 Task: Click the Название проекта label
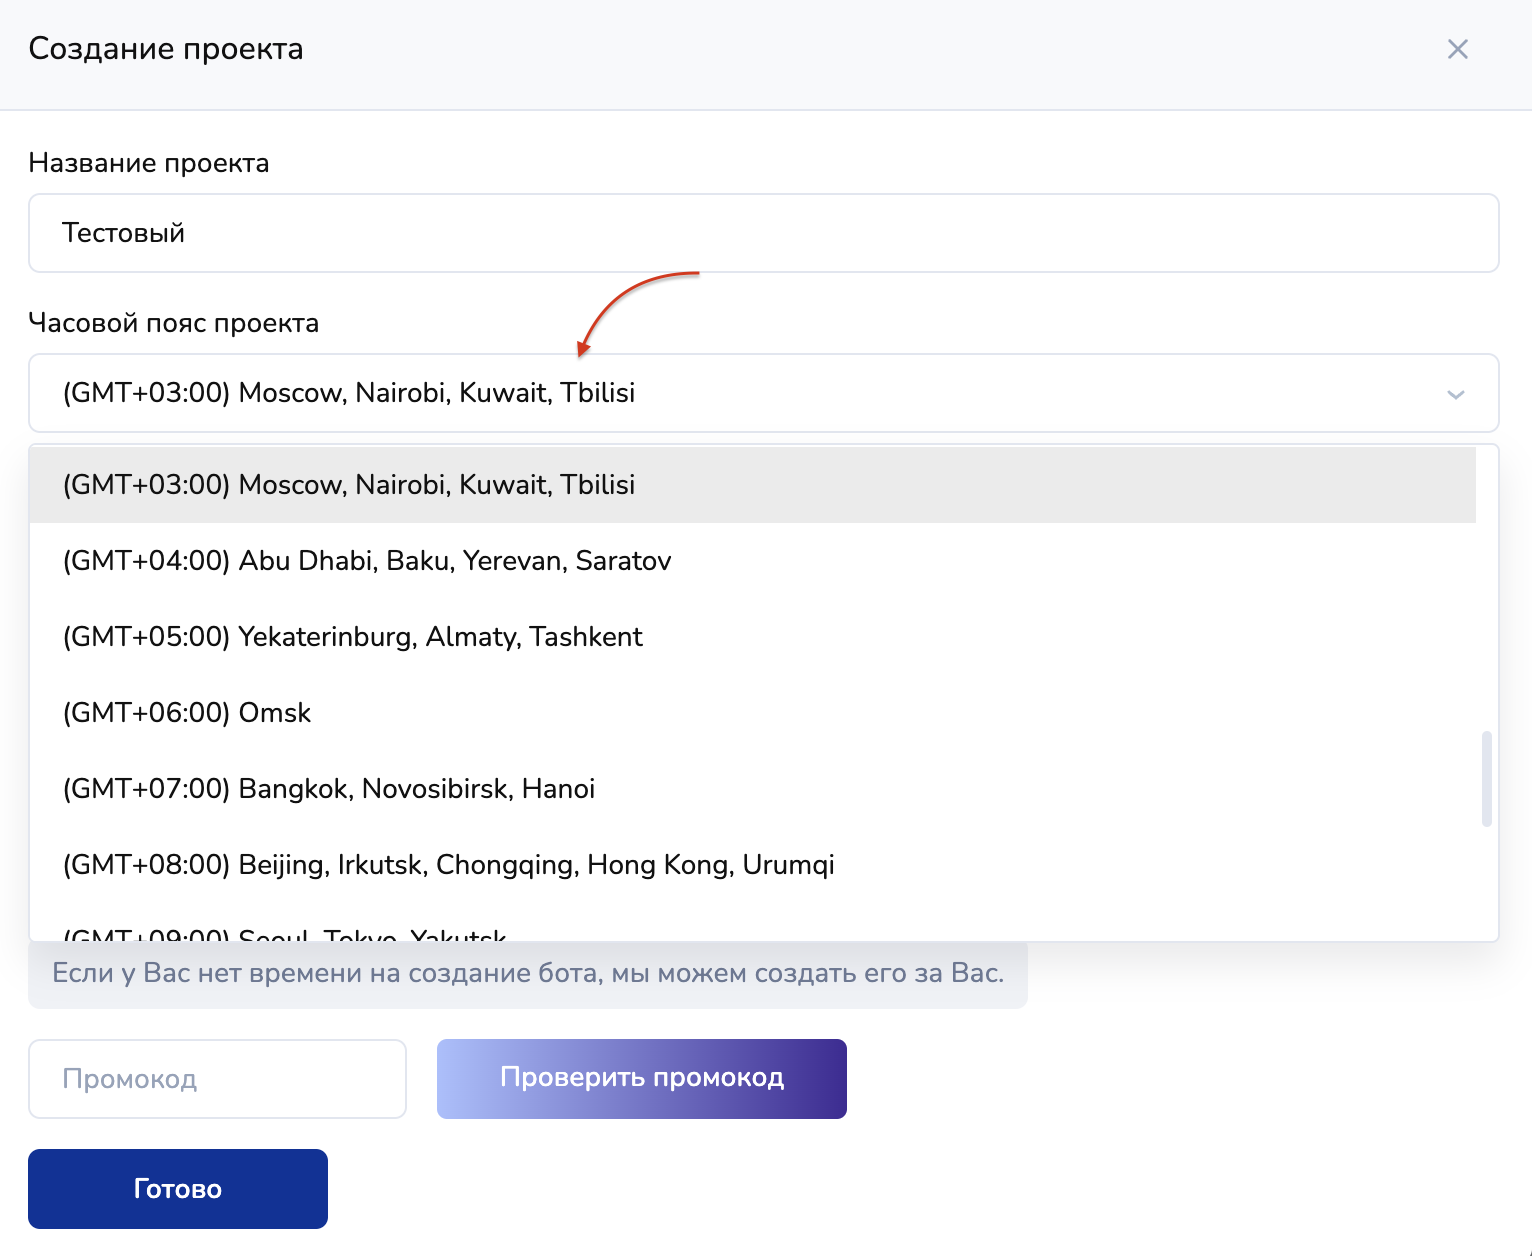(149, 163)
